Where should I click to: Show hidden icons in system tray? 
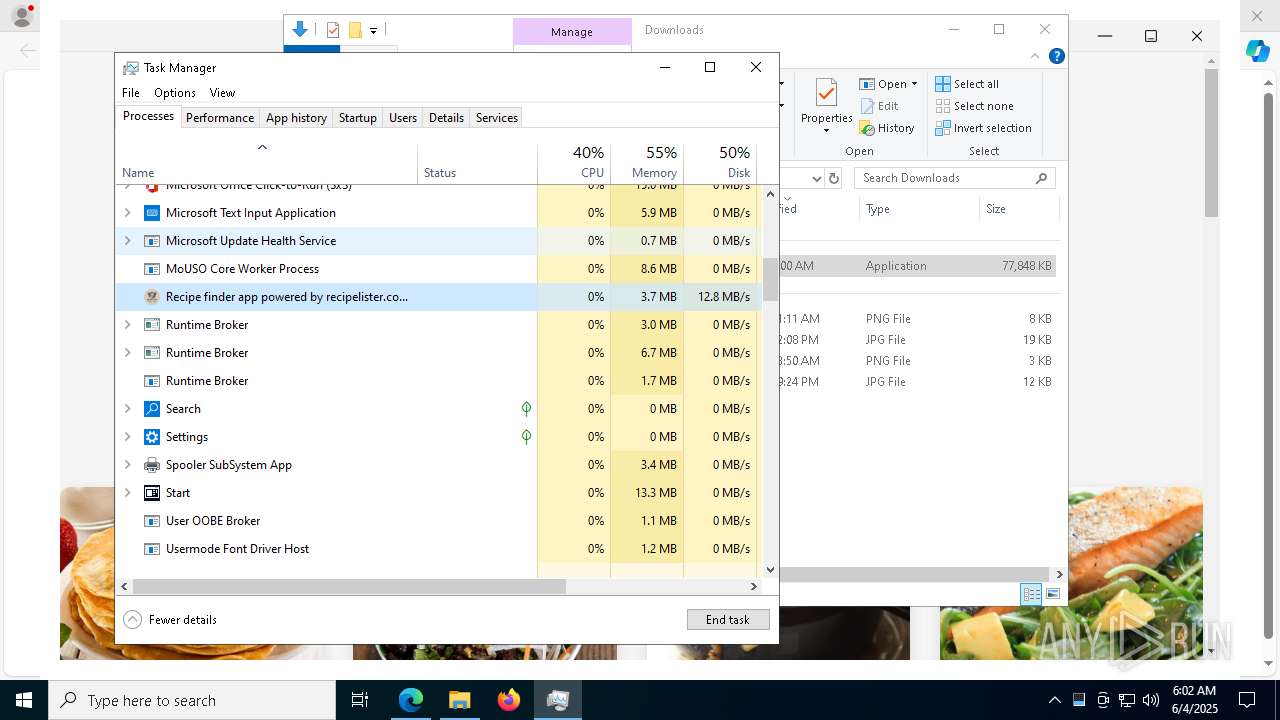coord(1054,700)
